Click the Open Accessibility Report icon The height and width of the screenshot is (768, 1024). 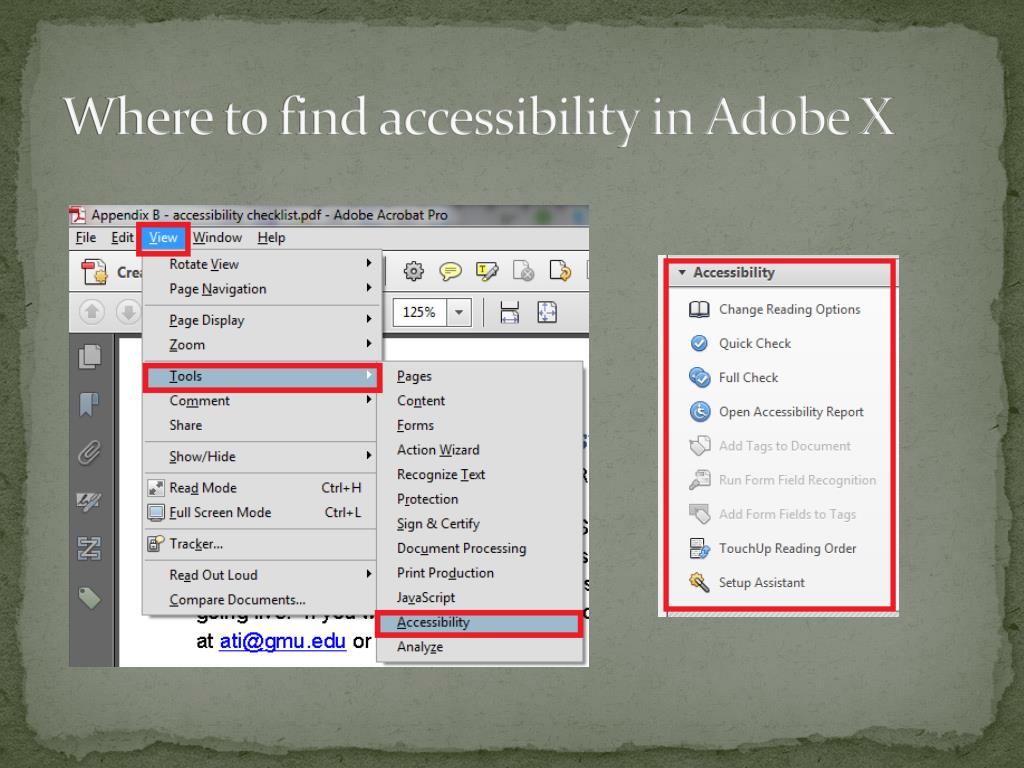click(699, 411)
